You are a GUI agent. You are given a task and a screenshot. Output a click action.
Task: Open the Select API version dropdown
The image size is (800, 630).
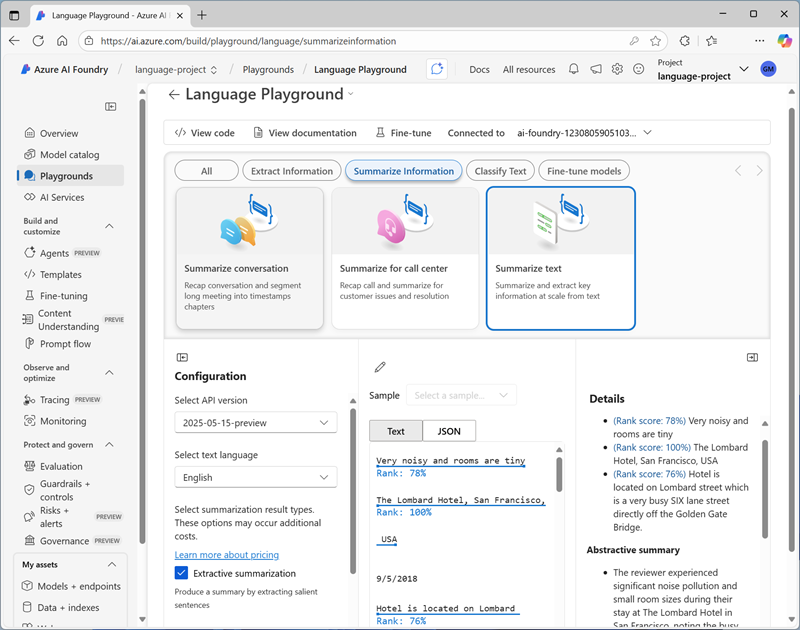(x=255, y=423)
